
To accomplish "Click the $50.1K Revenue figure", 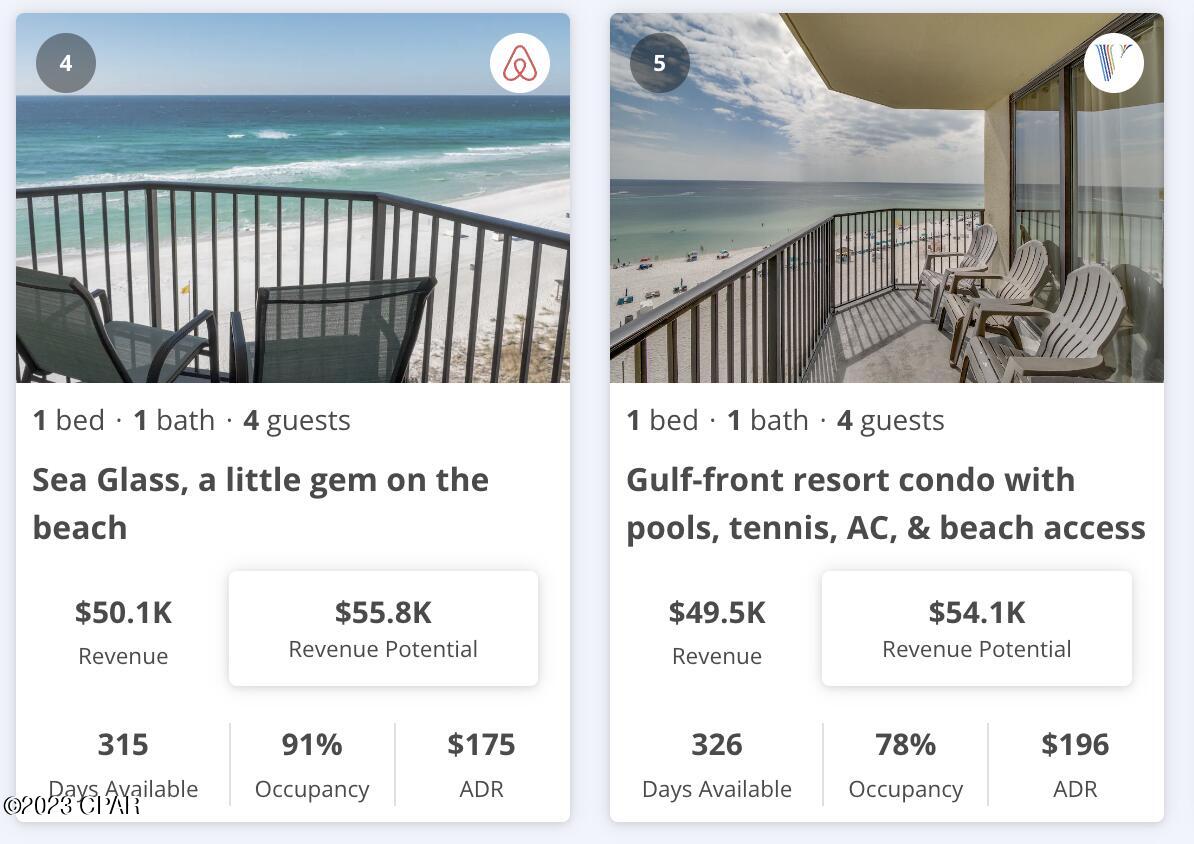I will click(123, 613).
